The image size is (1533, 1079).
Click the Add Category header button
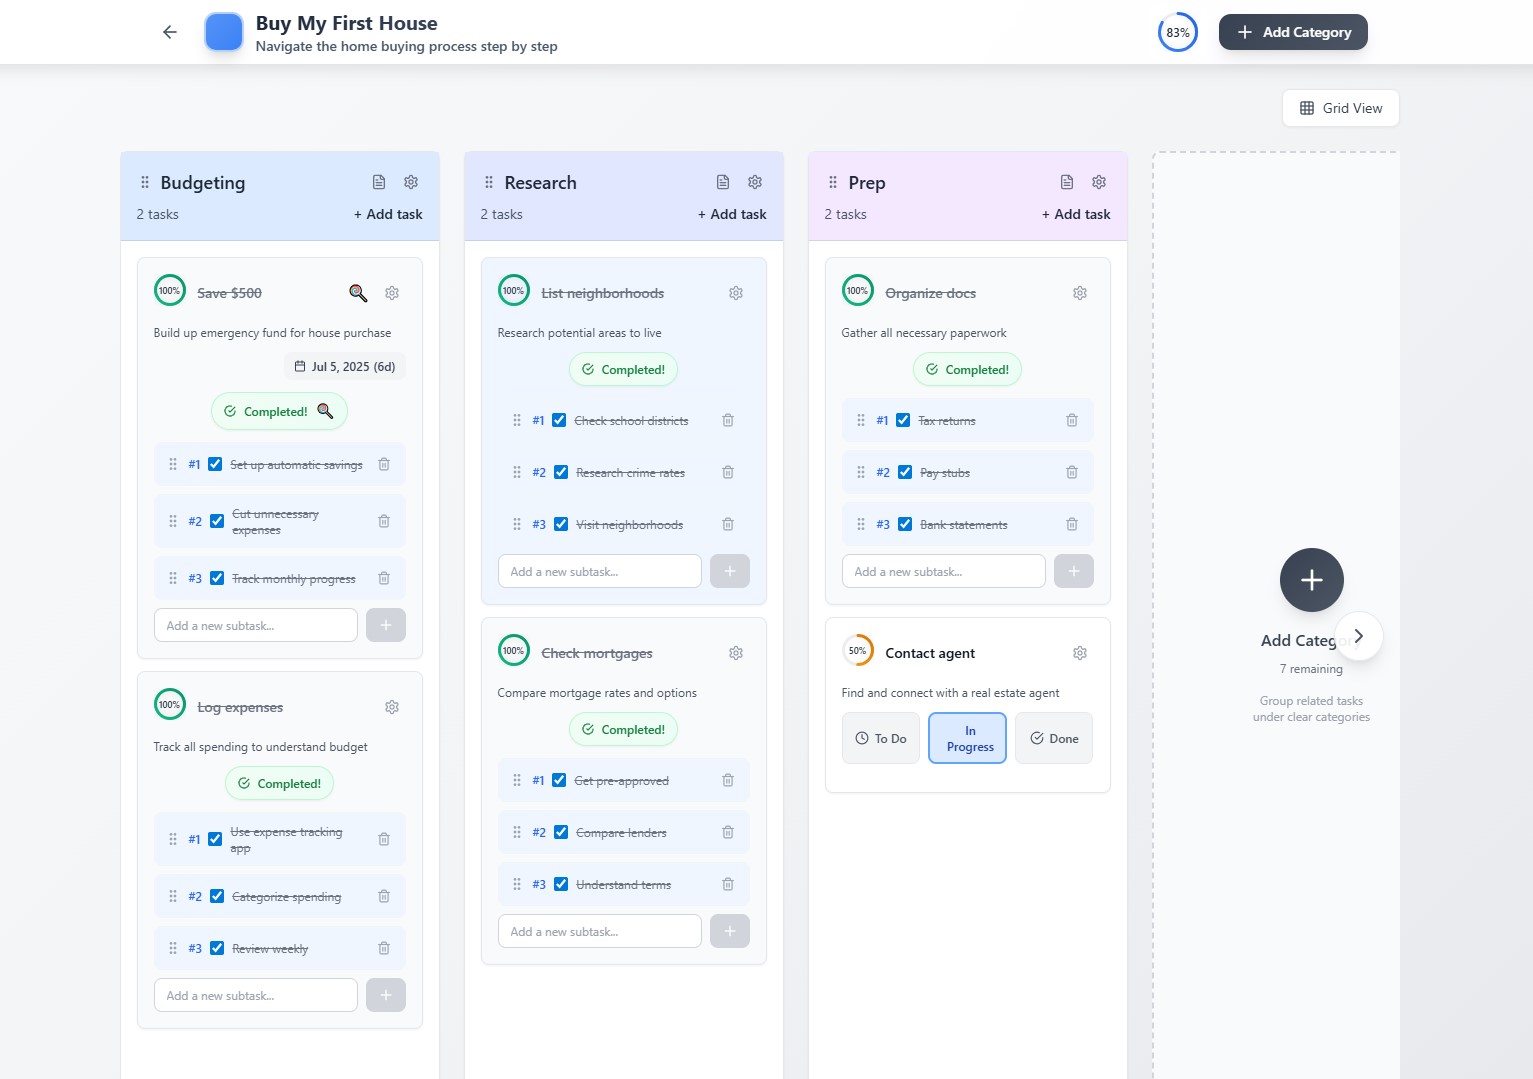[1293, 32]
